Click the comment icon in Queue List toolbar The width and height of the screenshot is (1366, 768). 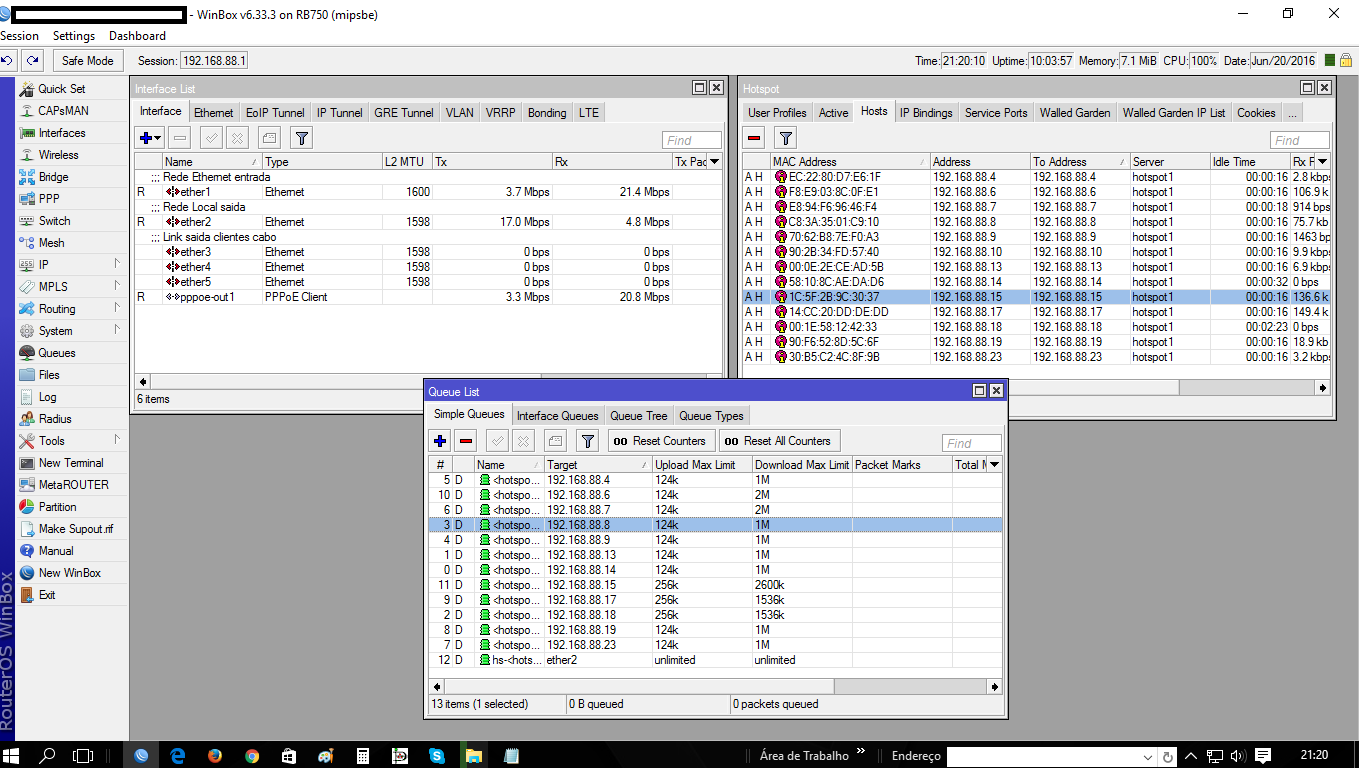click(x=556, y=441)
